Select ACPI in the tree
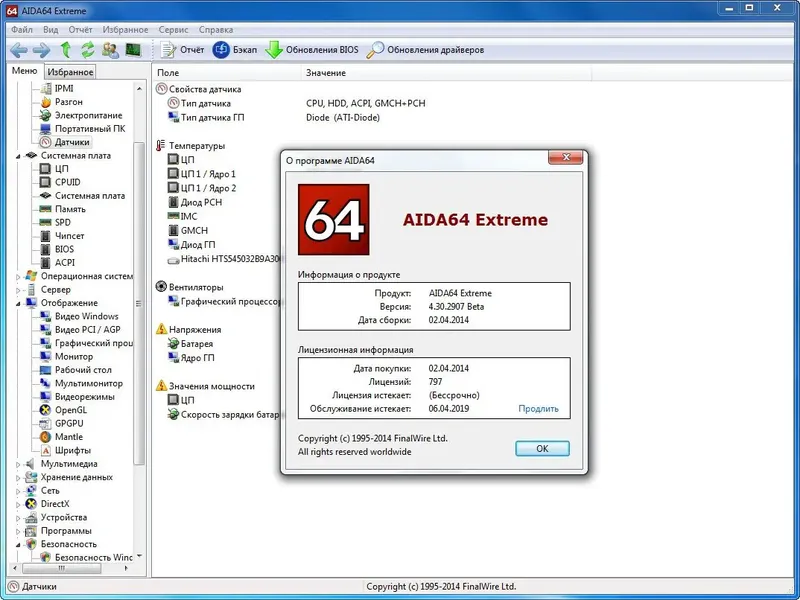The image size is (800, 600). click(64, 262)
